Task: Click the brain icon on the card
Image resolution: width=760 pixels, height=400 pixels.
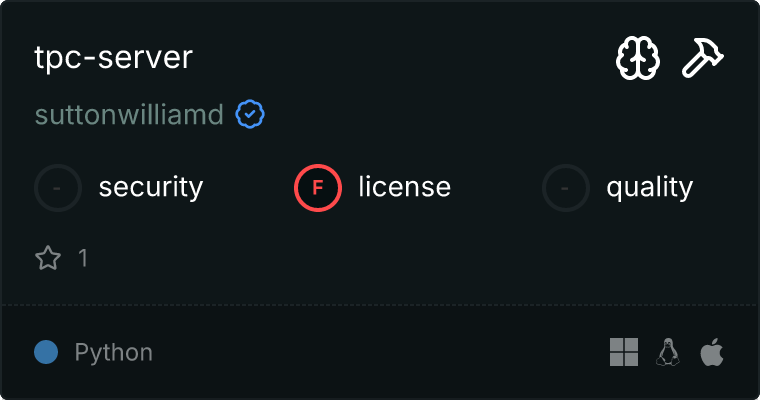Action: pyautogui.click(x=638, y=59)
